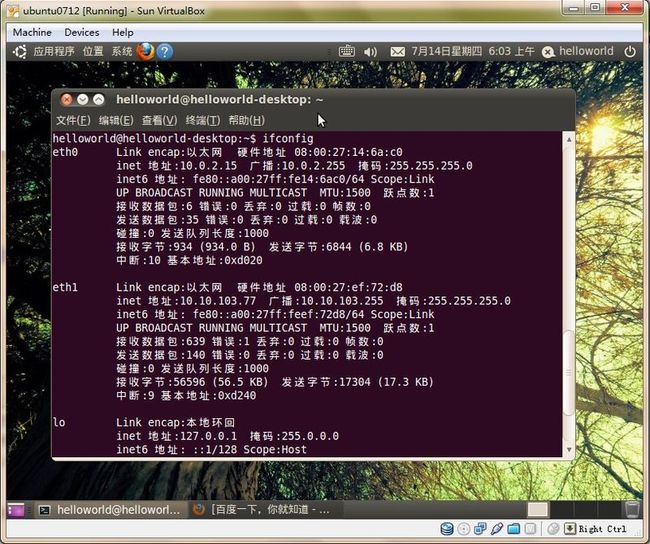Click IP address 10.0.2.15
This screenshot has height=544, width=650.
click(x=209, y=166)
